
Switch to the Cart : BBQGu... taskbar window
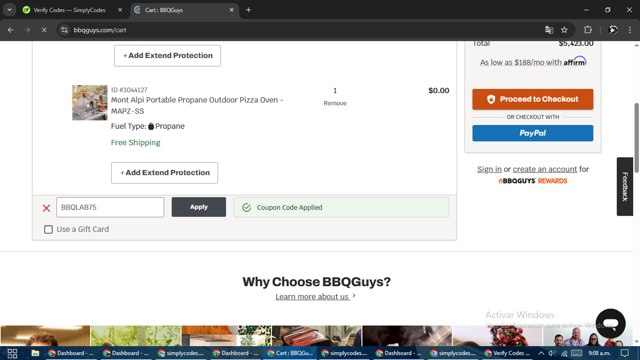click(x=290, y=353)
